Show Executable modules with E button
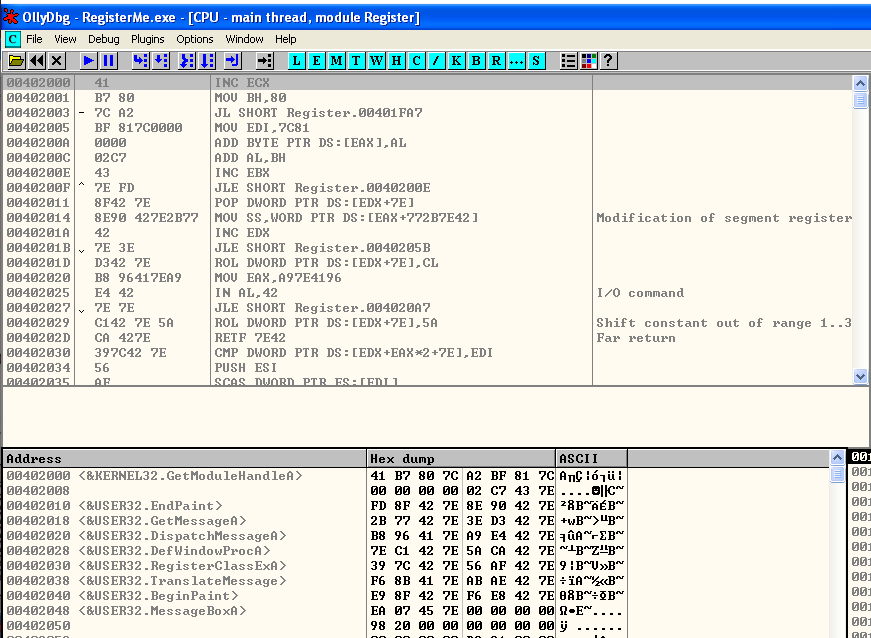The height and width of the screenshot is (638, 871). (x=316, y=61)
